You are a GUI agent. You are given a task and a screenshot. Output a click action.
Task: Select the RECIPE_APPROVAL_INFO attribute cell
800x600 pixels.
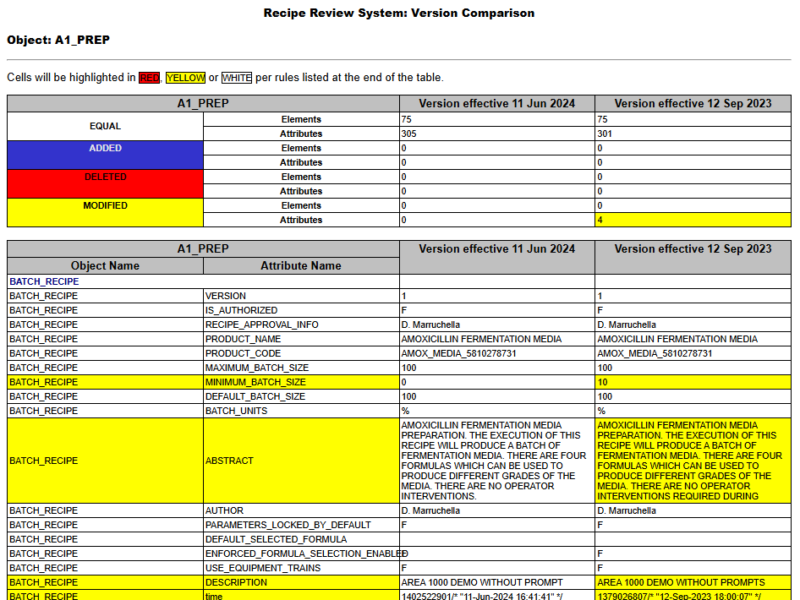point(301,324)
